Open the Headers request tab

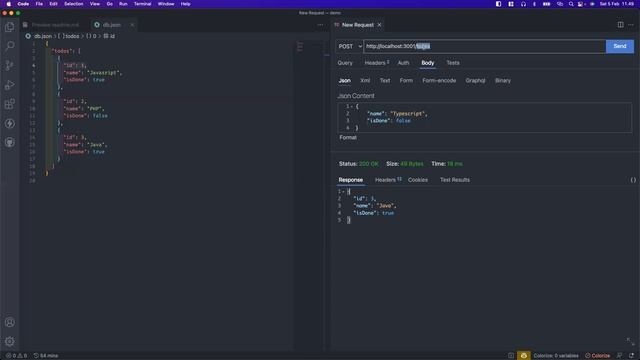click(x=376, y=63)
